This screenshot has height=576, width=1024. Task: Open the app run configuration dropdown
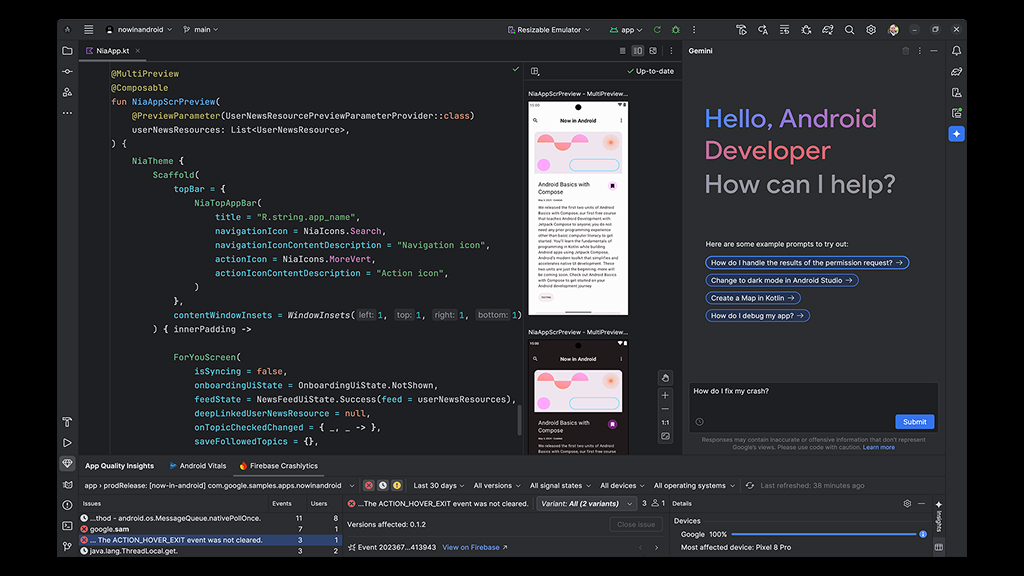coord(626,29)
